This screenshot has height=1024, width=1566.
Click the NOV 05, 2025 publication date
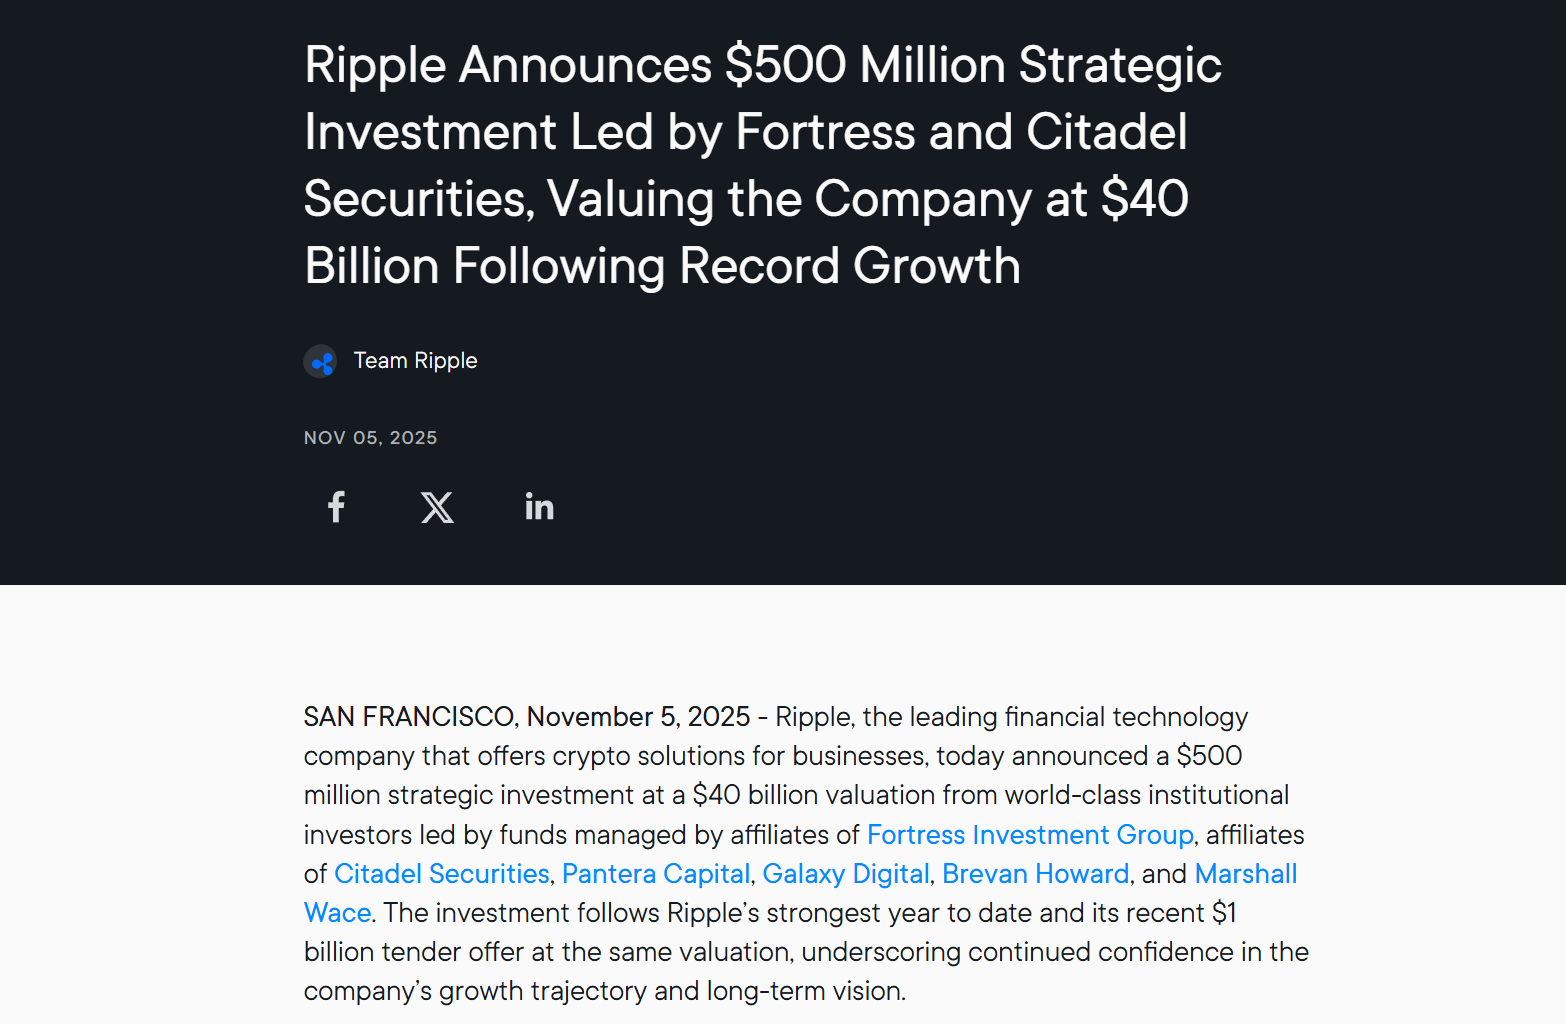coord(370,437)
